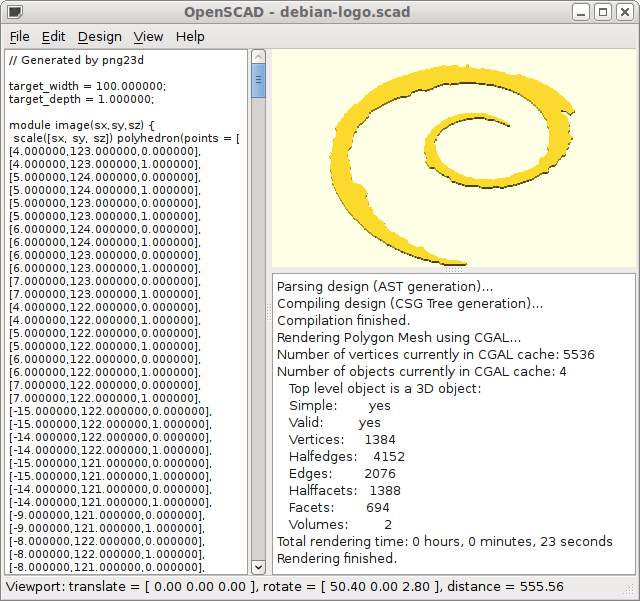The width and height of the screenshot is (640, 601).
Task: Click the 'distance = 555.56' status bar value
Action: click(505, 587)
